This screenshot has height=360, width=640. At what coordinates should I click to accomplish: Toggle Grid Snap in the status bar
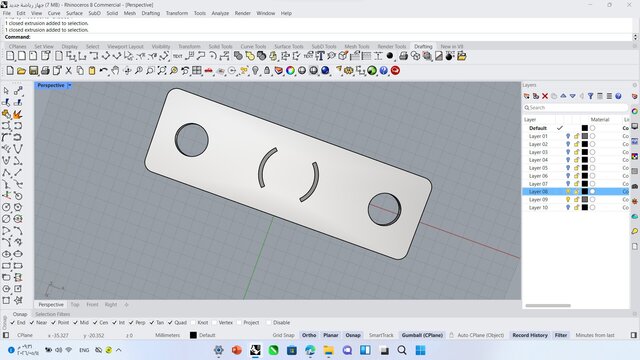click(283, 335)
